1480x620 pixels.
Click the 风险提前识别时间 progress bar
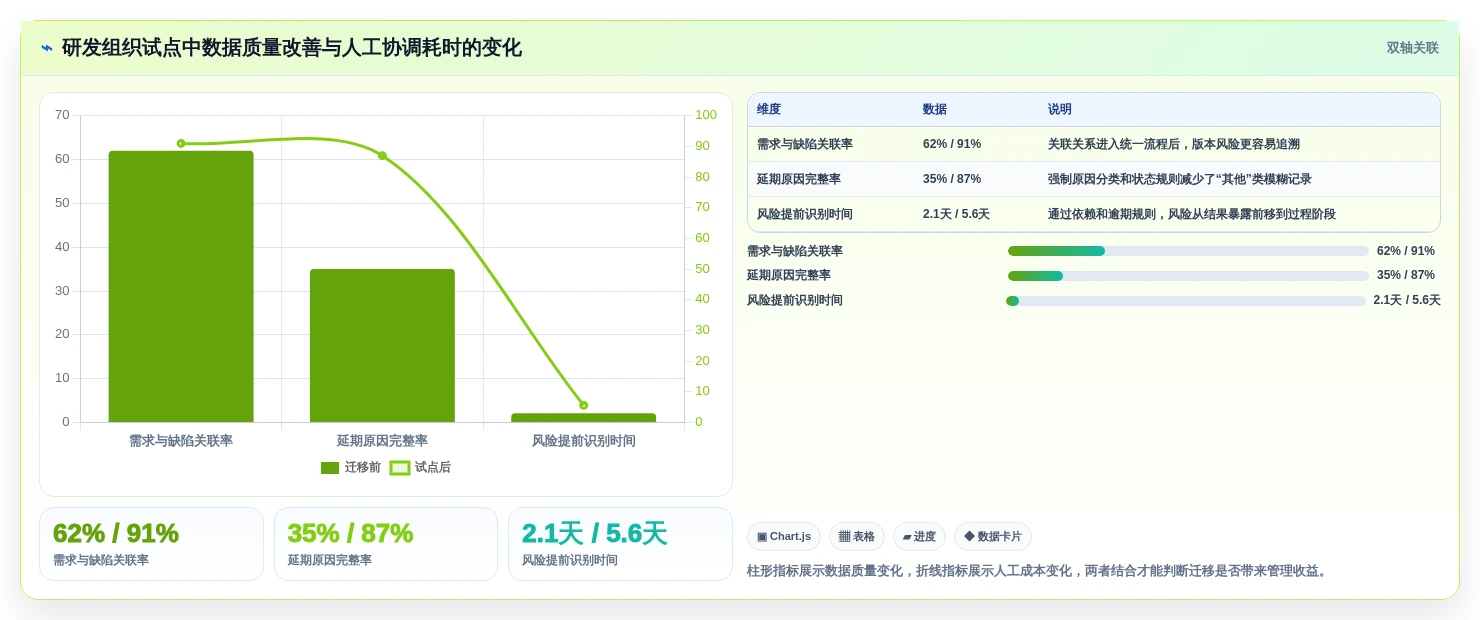point(1186,301)
